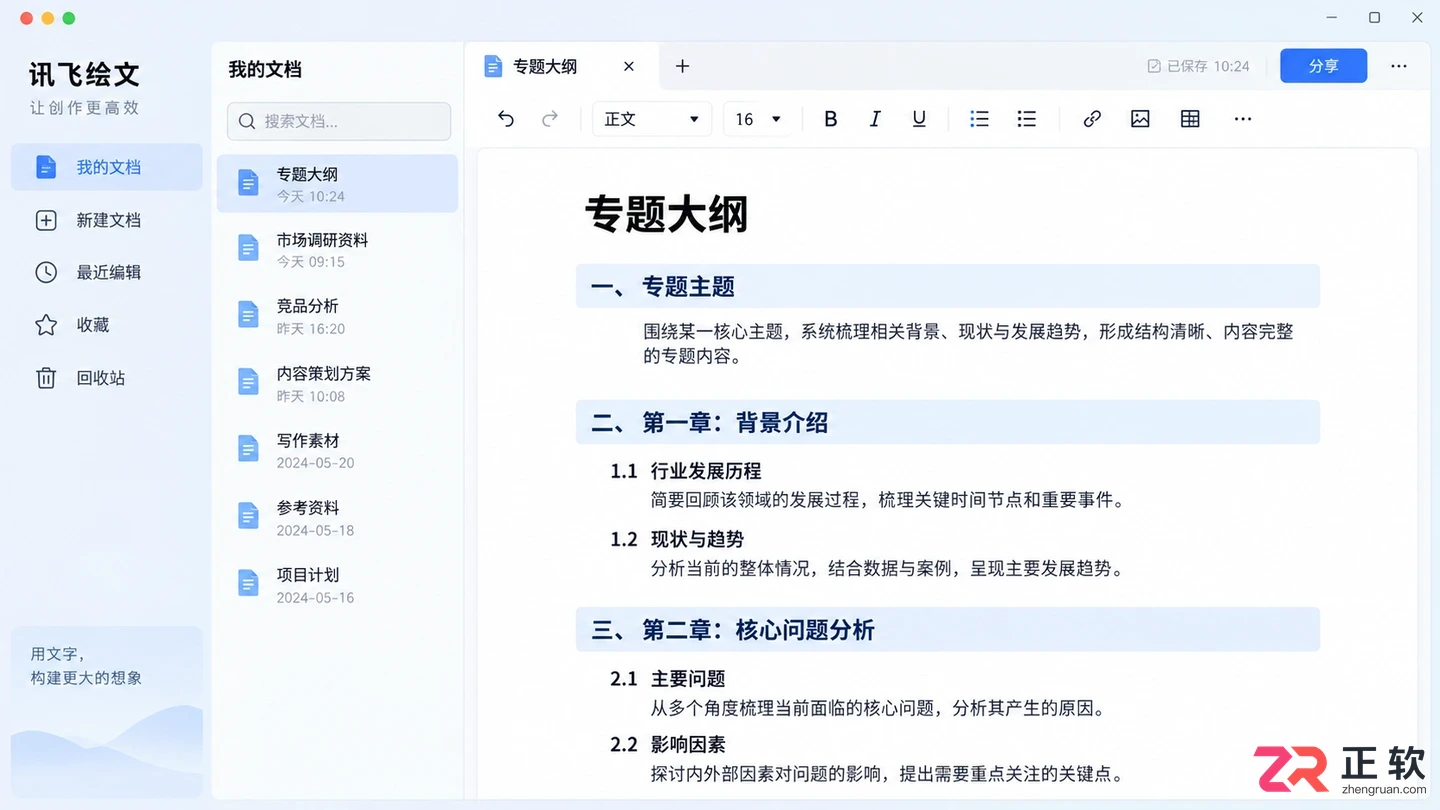The image size is (1440, 810).
Task: Underline the selected text
Action: 919,119
